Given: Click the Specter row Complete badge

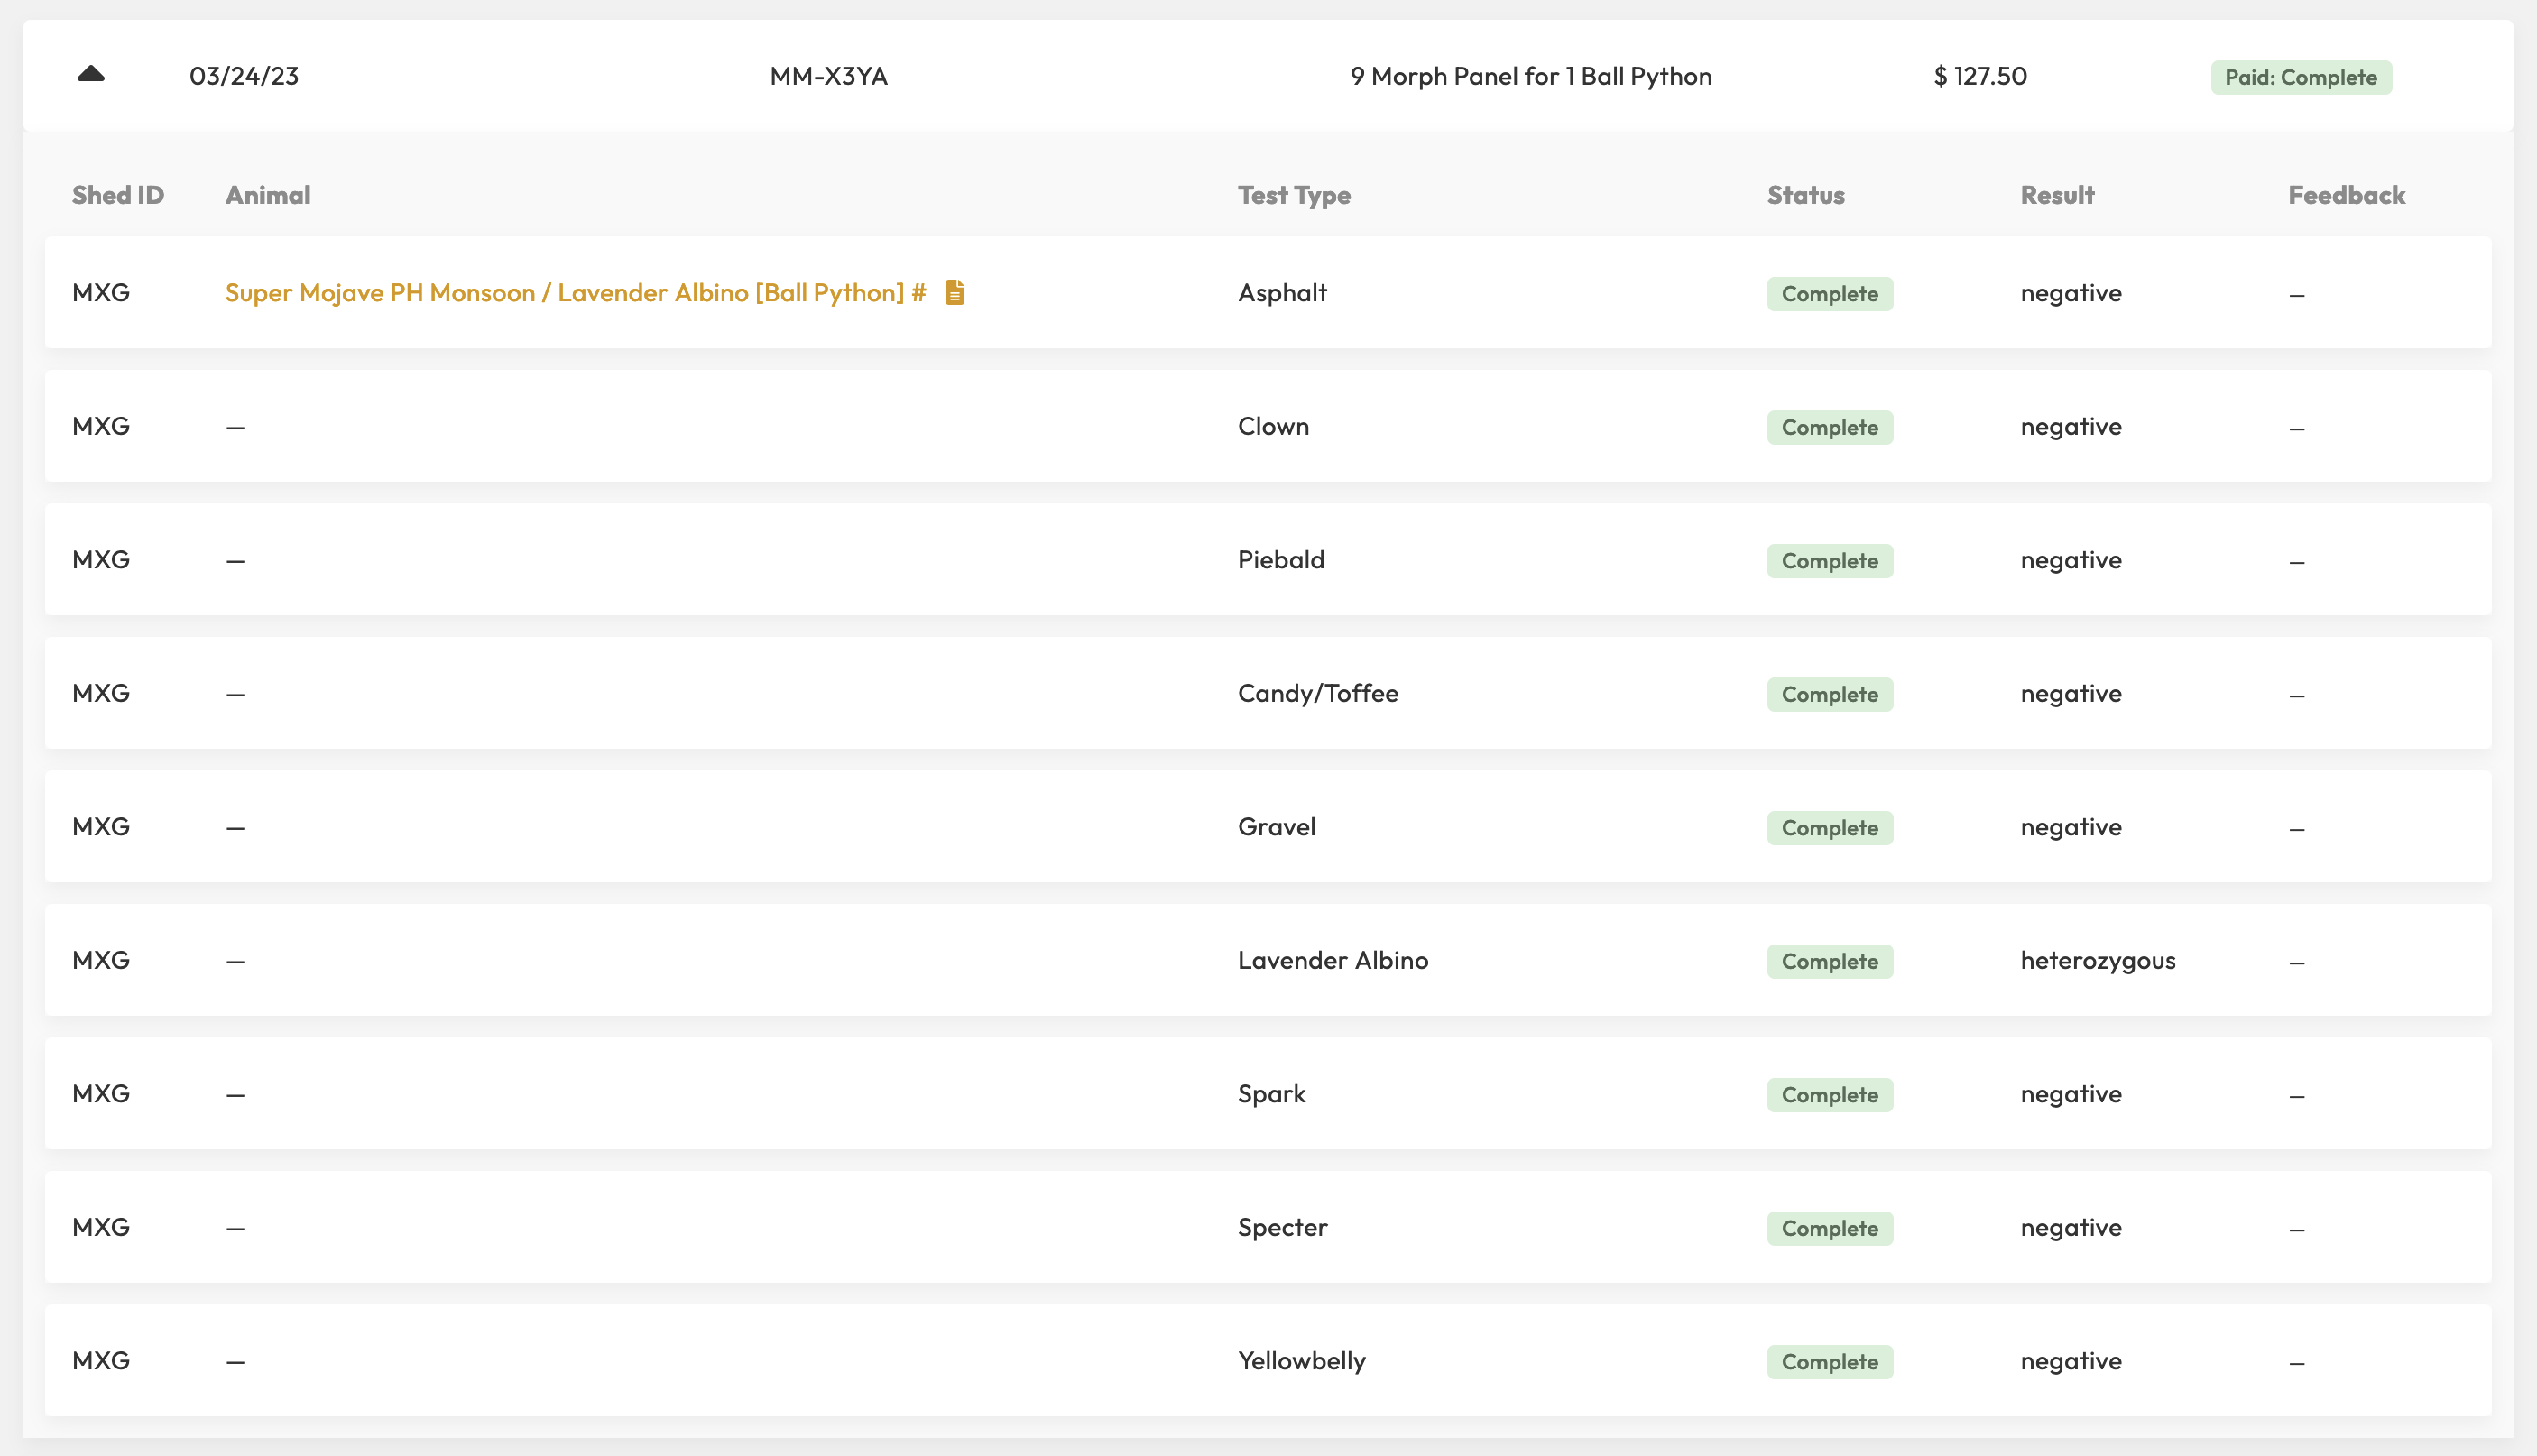Looking at the screenshot, I should point(1829,1228).
